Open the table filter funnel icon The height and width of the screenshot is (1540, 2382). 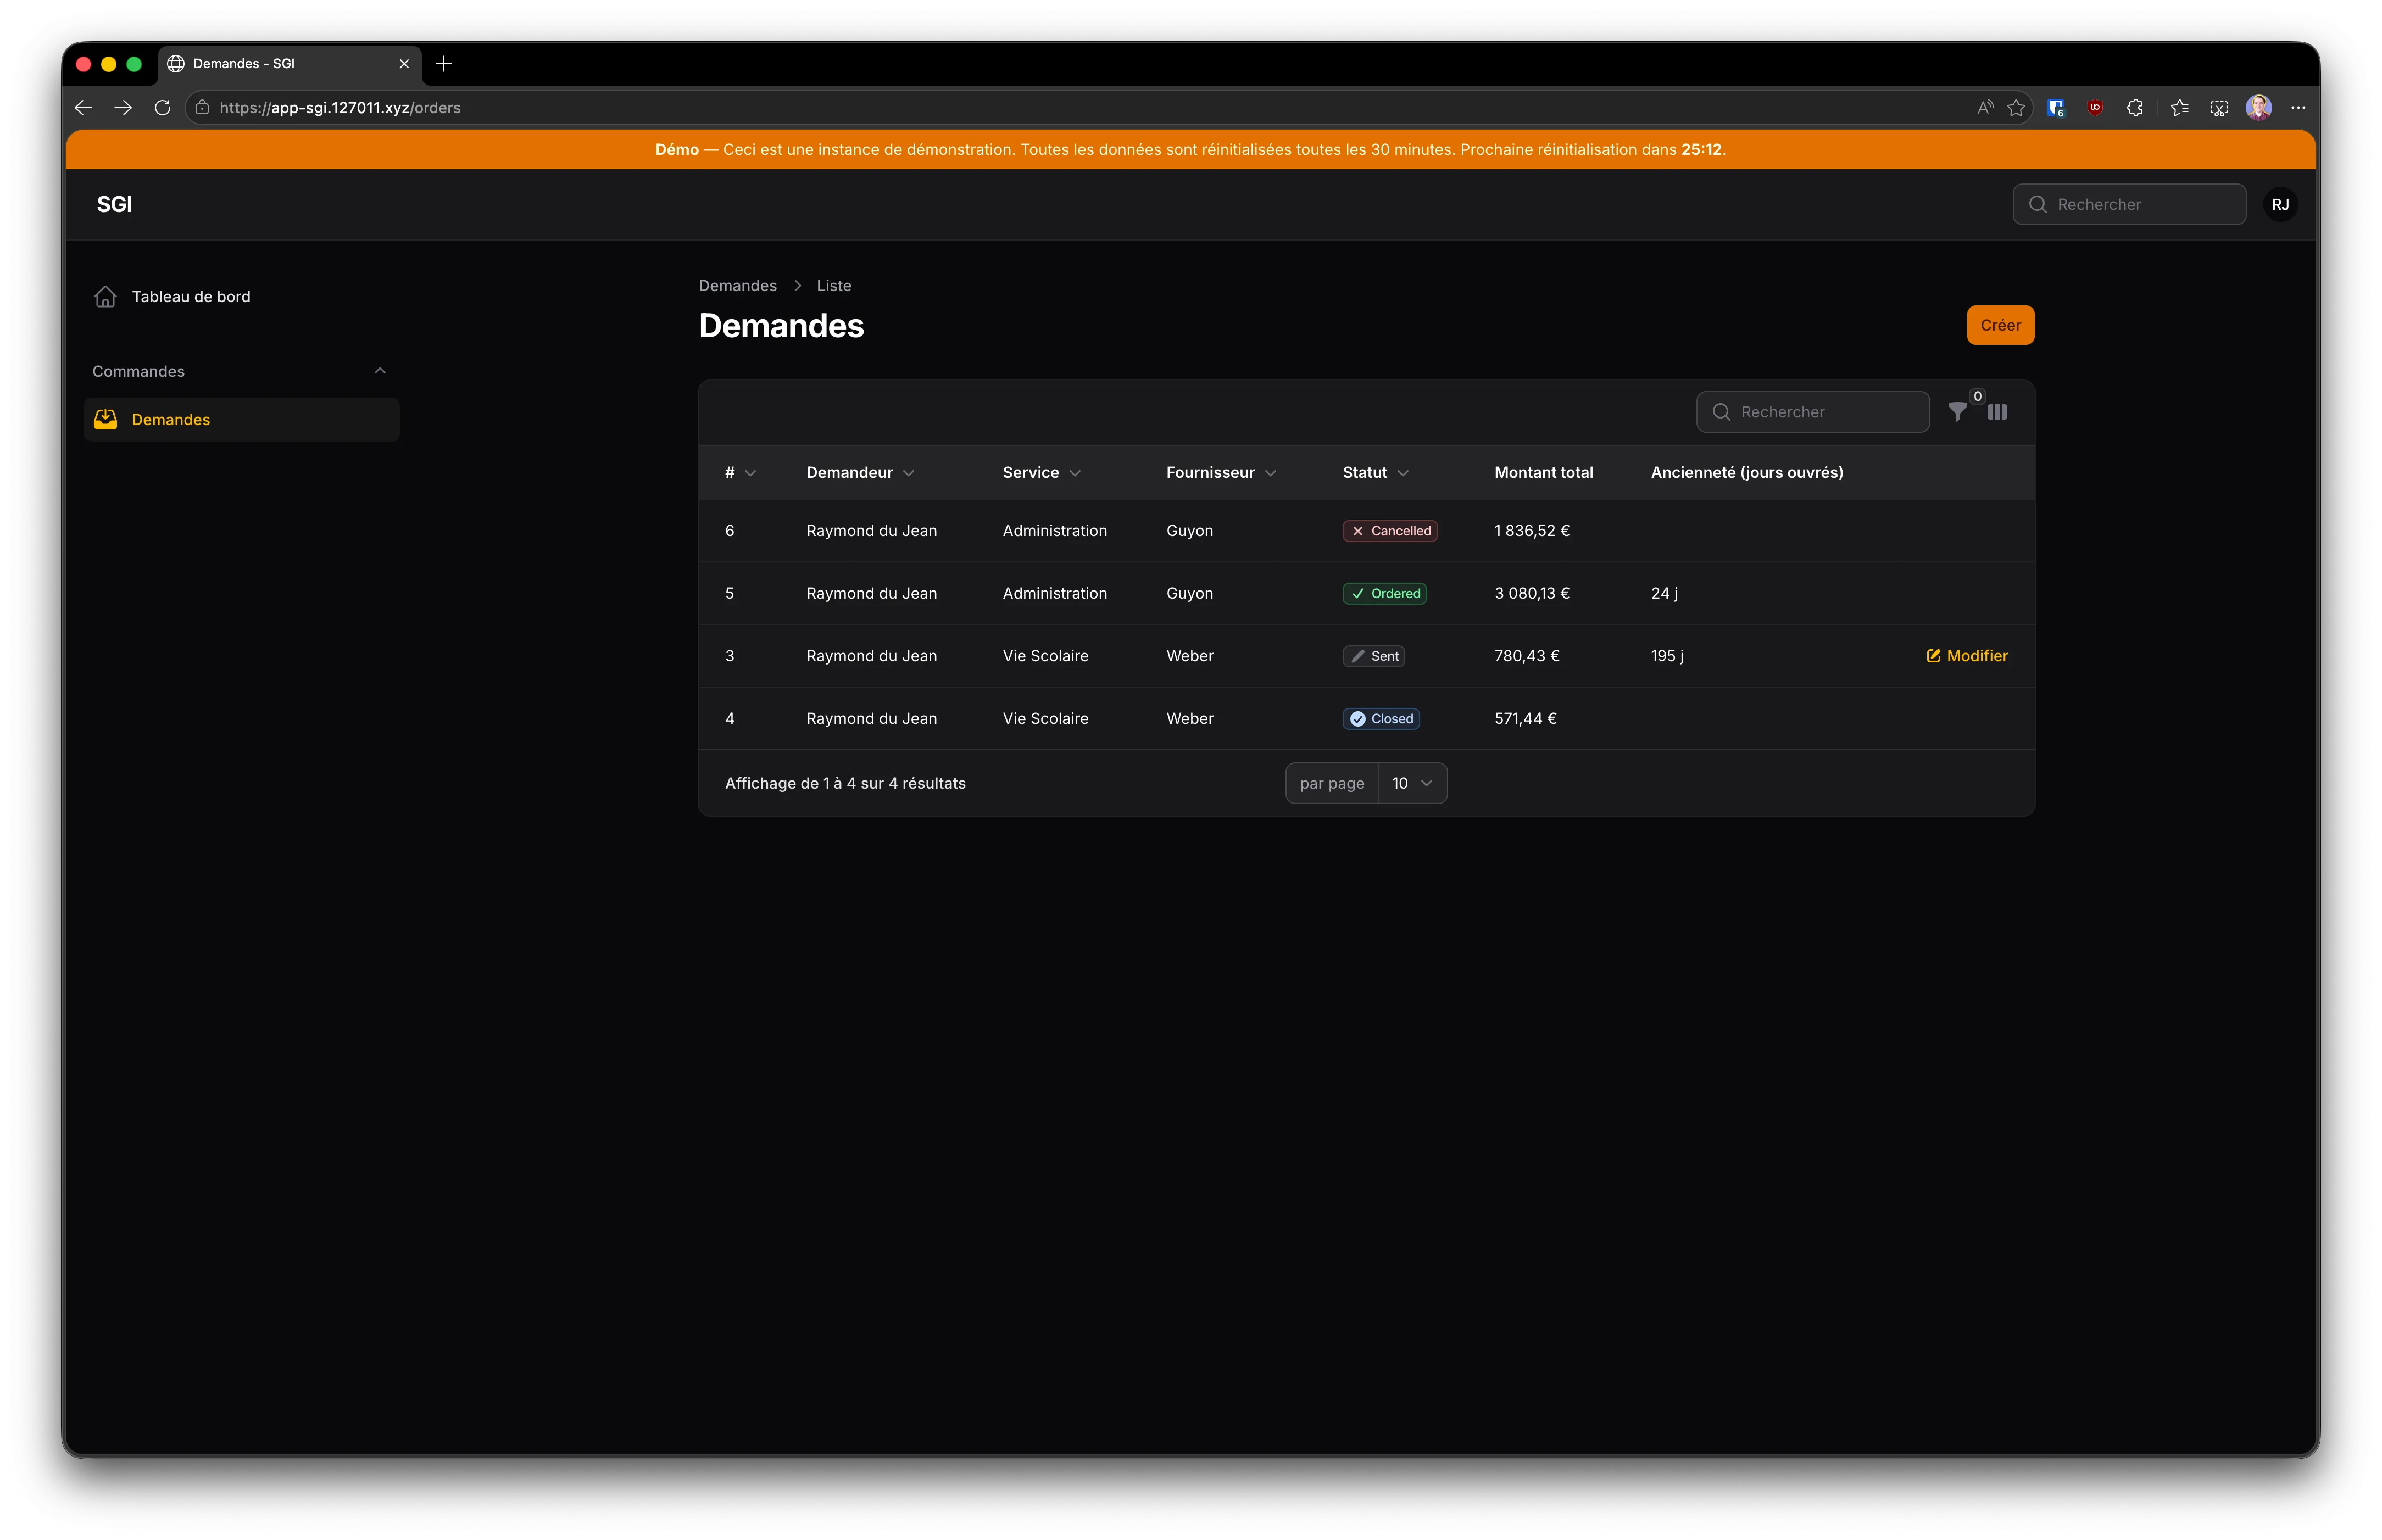pyautogui.click(x=1957, y=412)
